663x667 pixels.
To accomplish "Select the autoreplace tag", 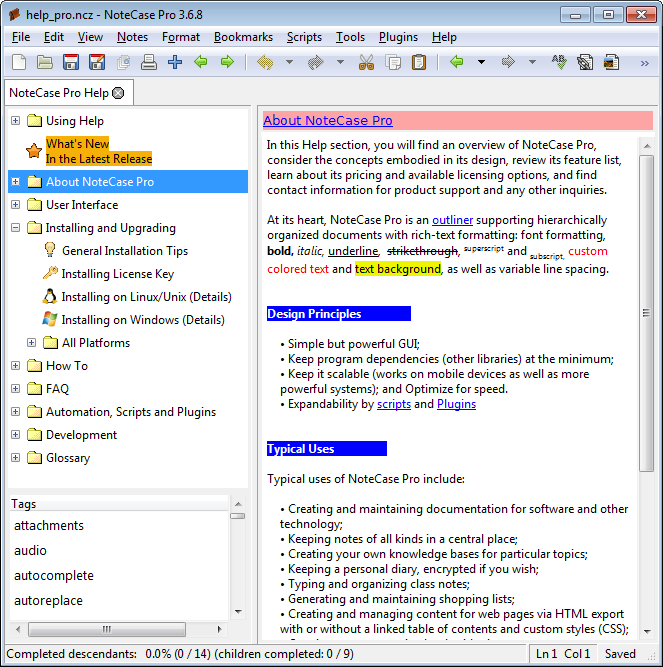I will [48, 601].
